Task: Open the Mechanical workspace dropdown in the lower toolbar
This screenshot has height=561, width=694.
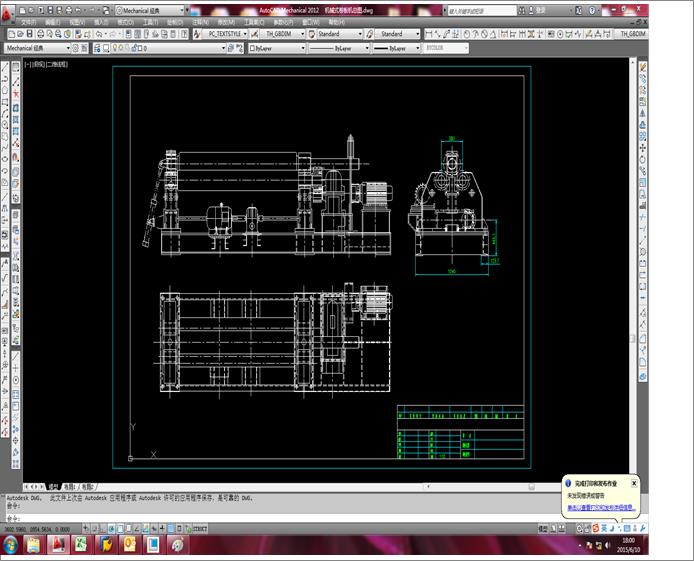Action: coord(38,48)
